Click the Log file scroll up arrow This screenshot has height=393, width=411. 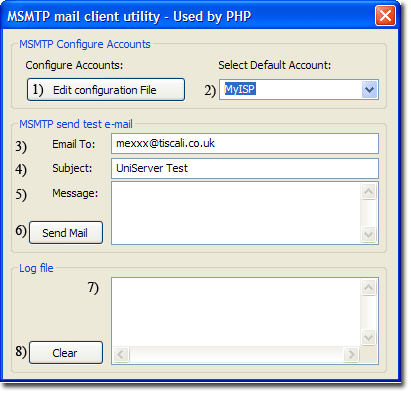click(x=369, y=287)
